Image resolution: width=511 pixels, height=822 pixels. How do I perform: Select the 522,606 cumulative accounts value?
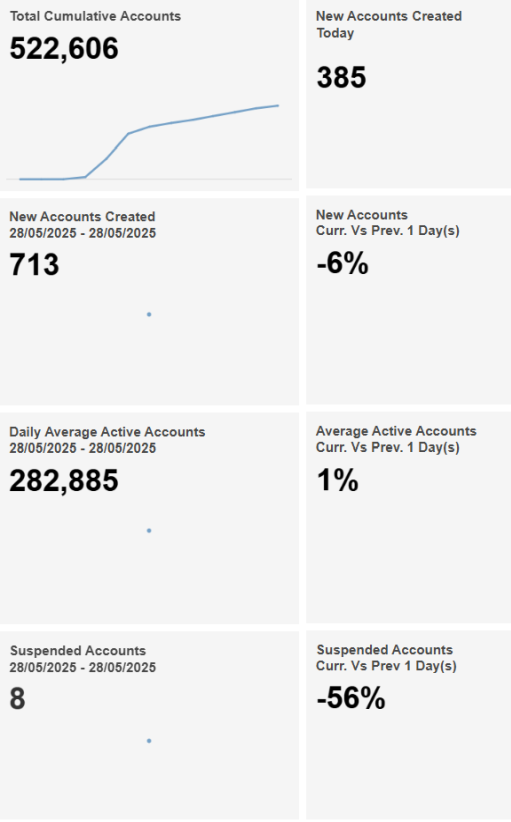point(64,49)
